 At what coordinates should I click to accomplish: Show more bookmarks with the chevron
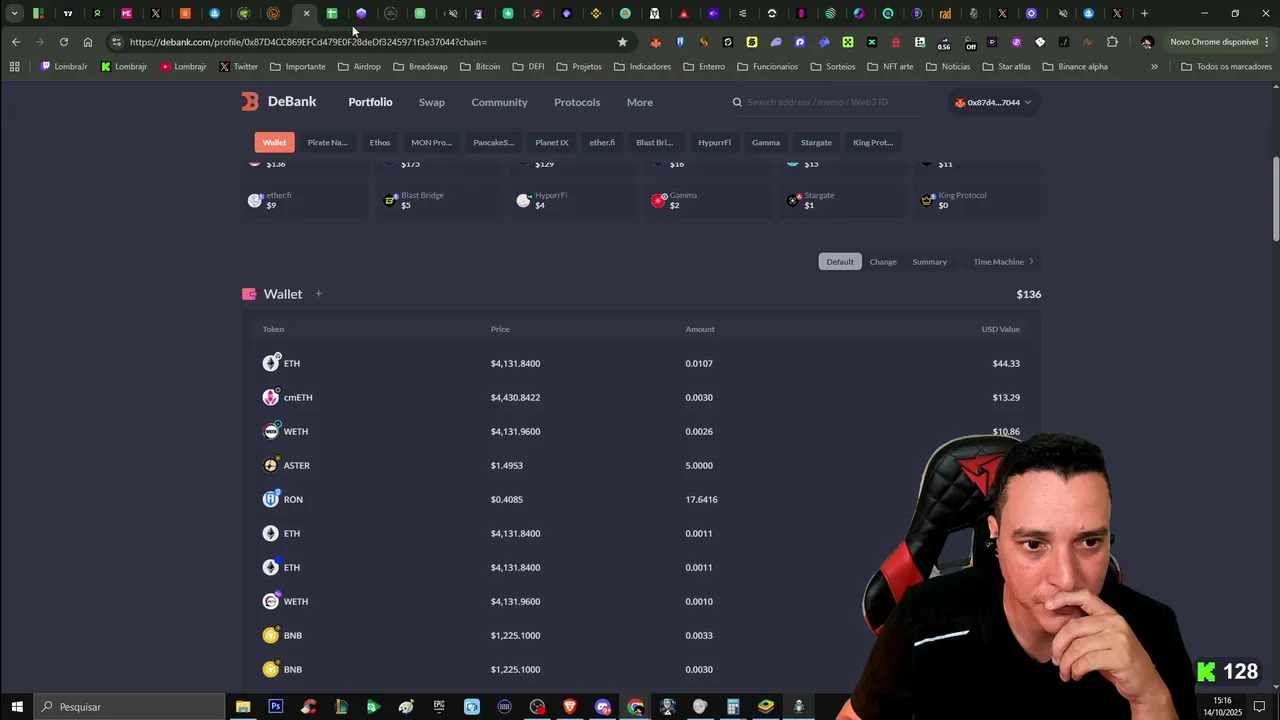tap(1154, 66)
